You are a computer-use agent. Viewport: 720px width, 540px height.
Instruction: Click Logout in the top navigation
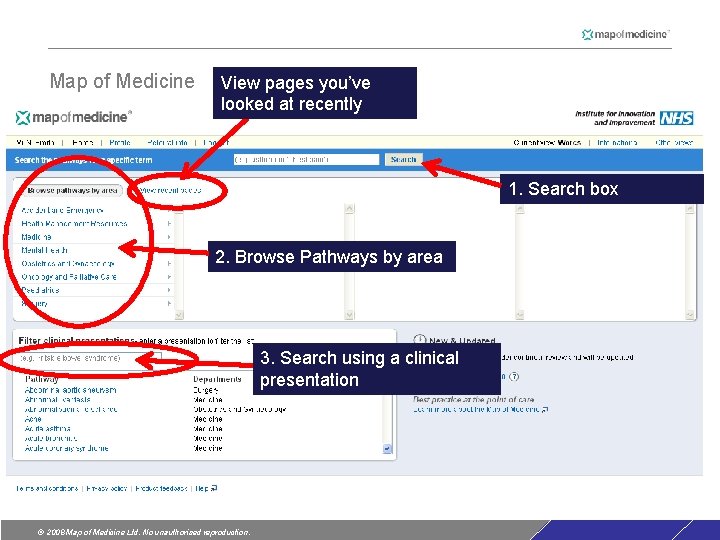(x=216, y=143)
